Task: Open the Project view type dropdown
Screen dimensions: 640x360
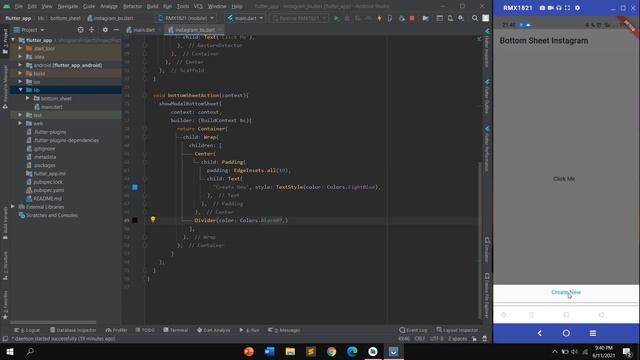Action: (29, 30)
